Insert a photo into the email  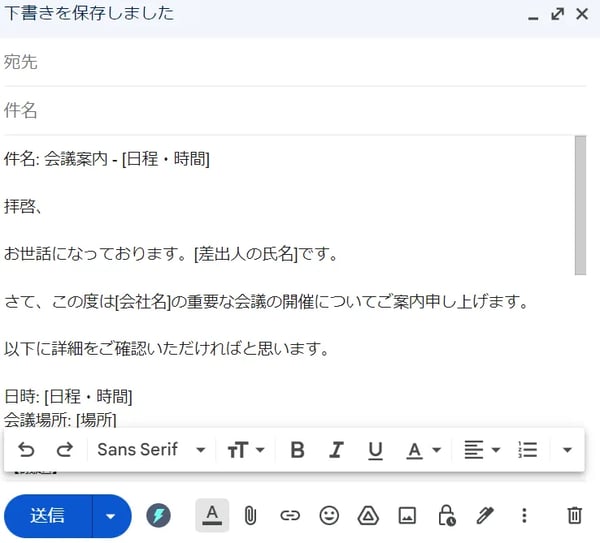(x=407, y=515)
